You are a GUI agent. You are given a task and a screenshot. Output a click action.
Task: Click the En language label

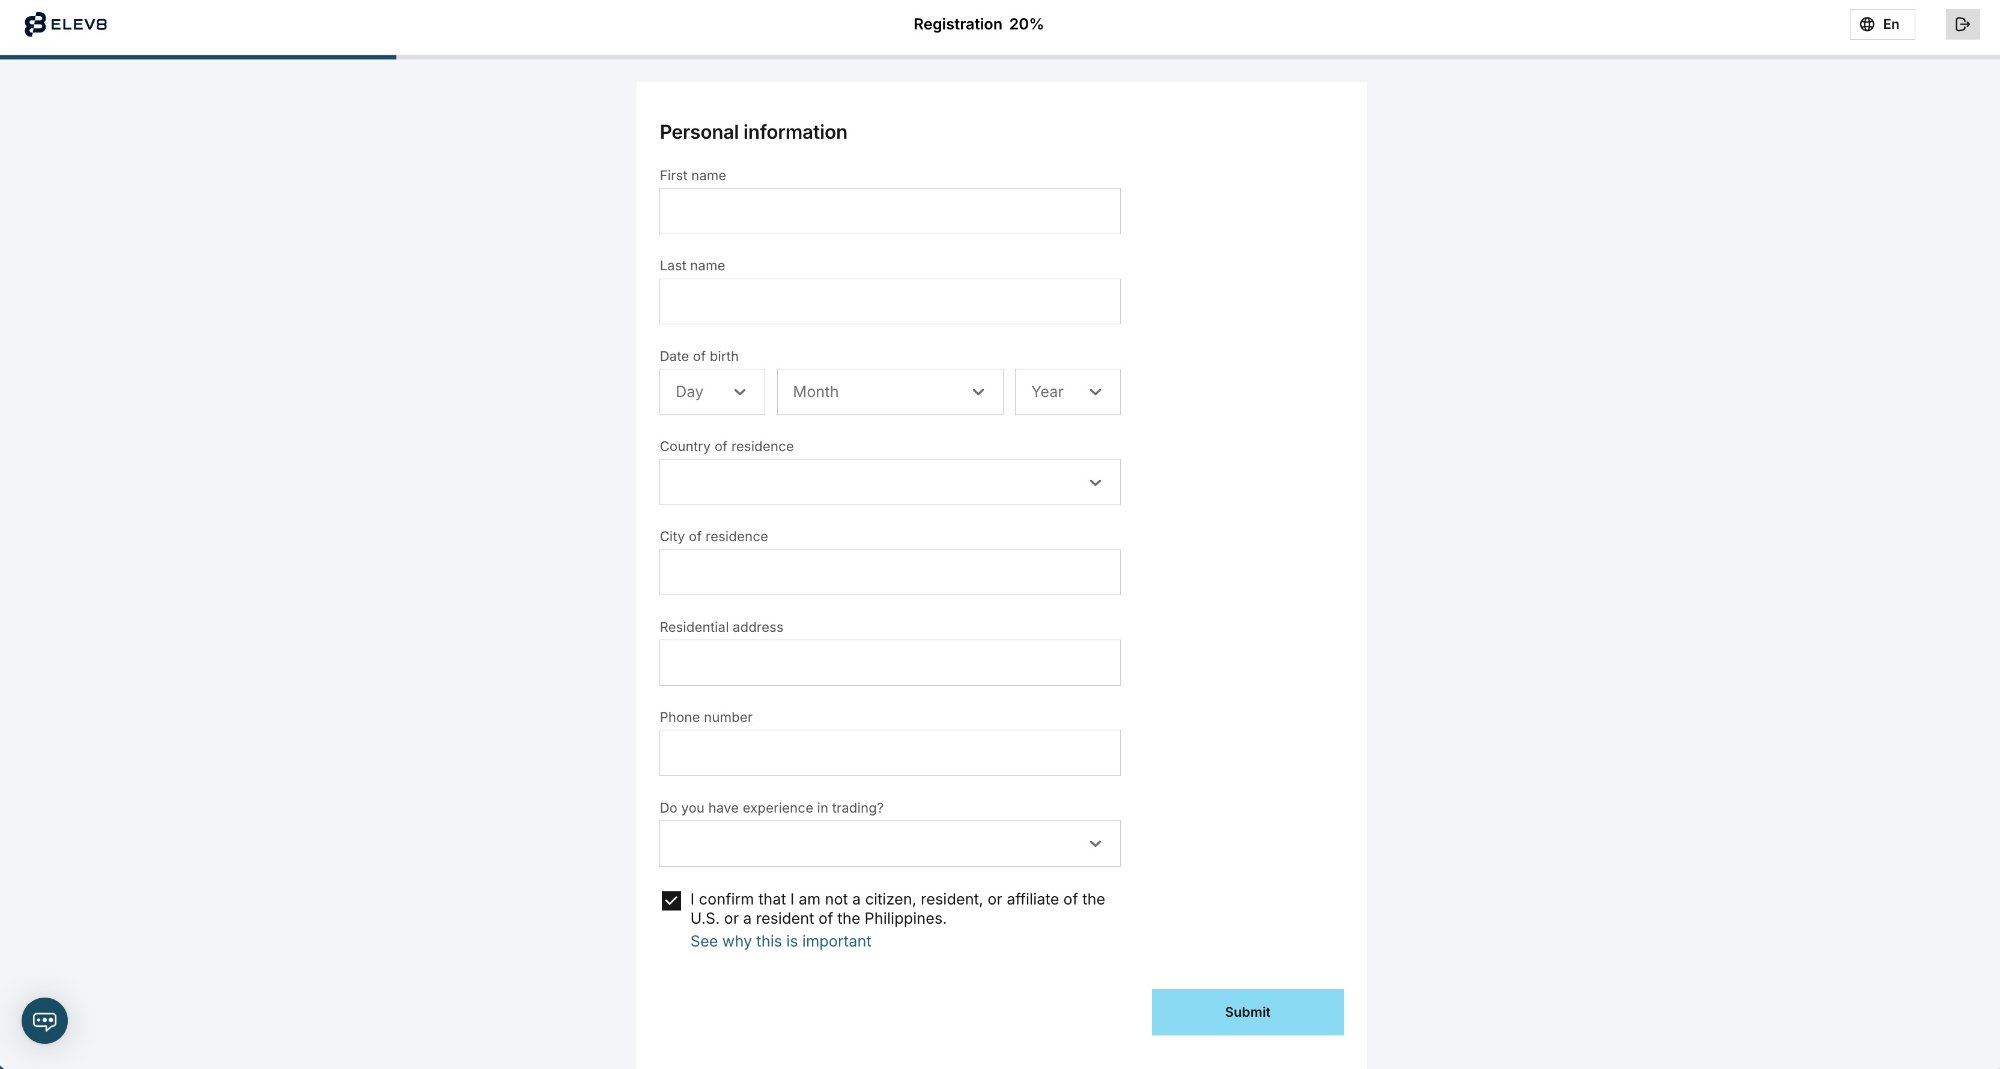coord(1892,24)
